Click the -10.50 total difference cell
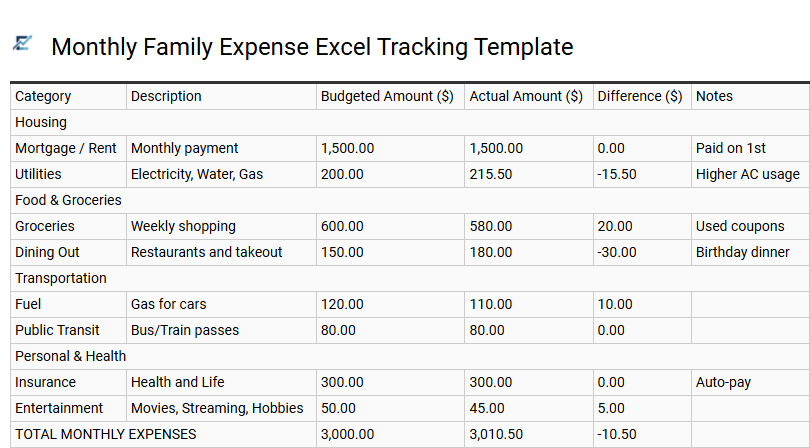Screen dimensions: 810x448 (x=642, y=435)
